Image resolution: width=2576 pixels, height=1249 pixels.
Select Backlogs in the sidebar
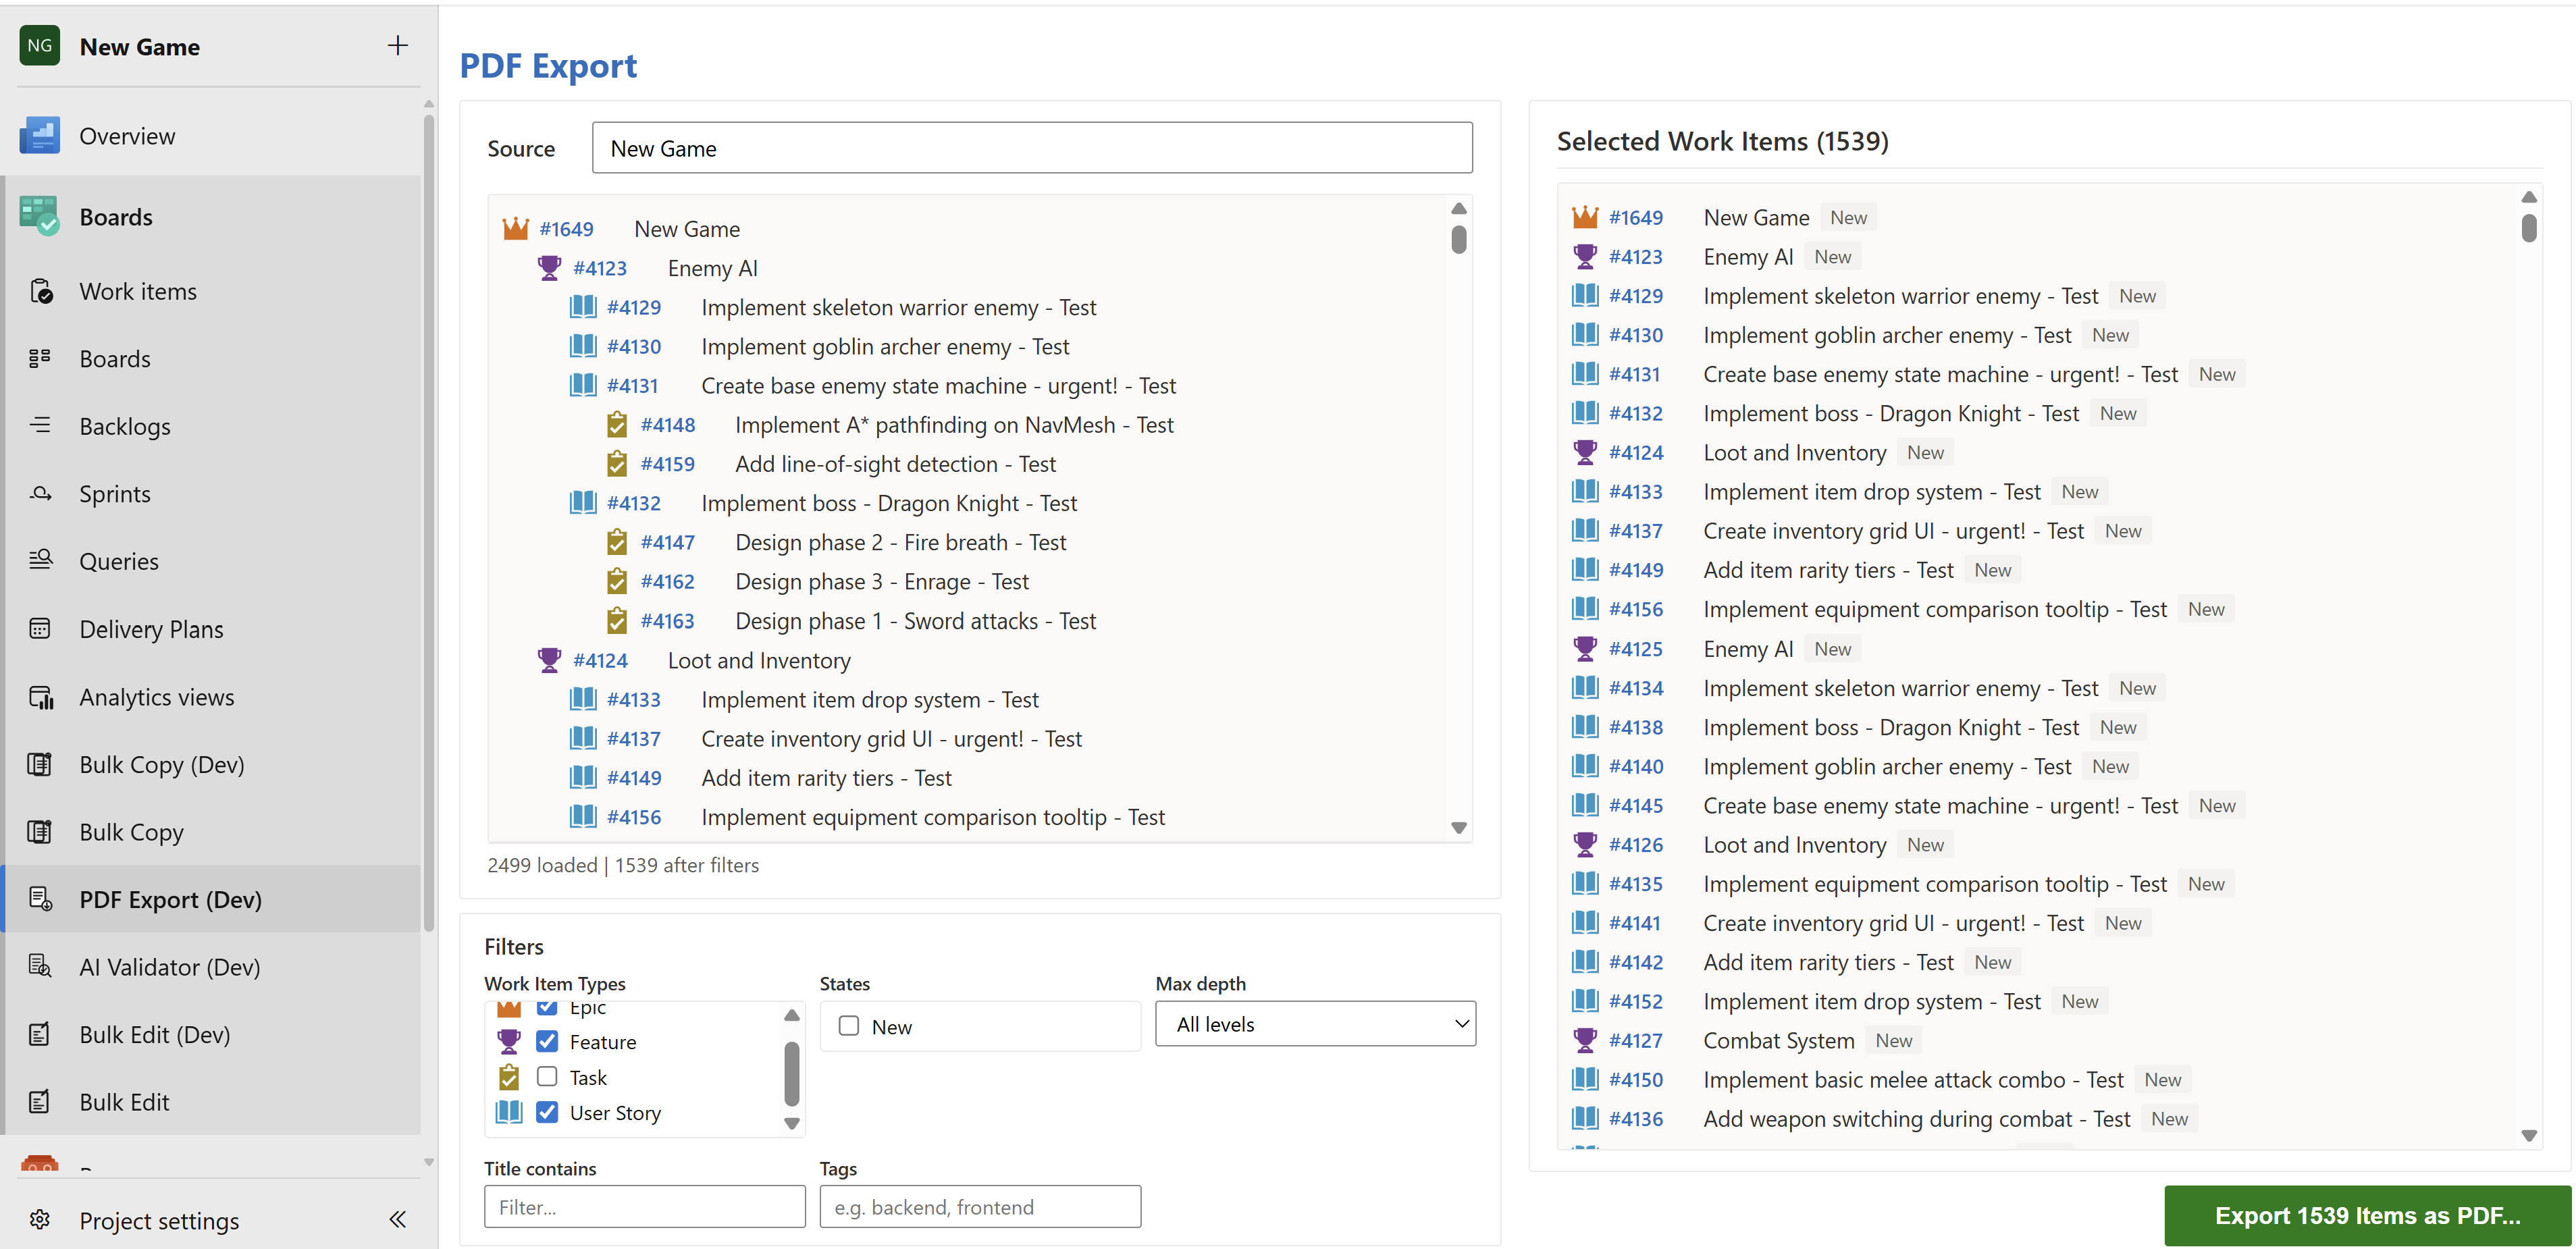click(125, 426)
